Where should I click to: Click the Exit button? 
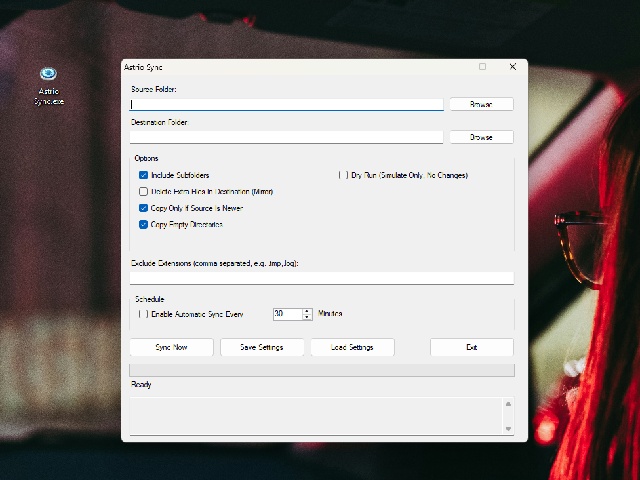coord(472,347)
